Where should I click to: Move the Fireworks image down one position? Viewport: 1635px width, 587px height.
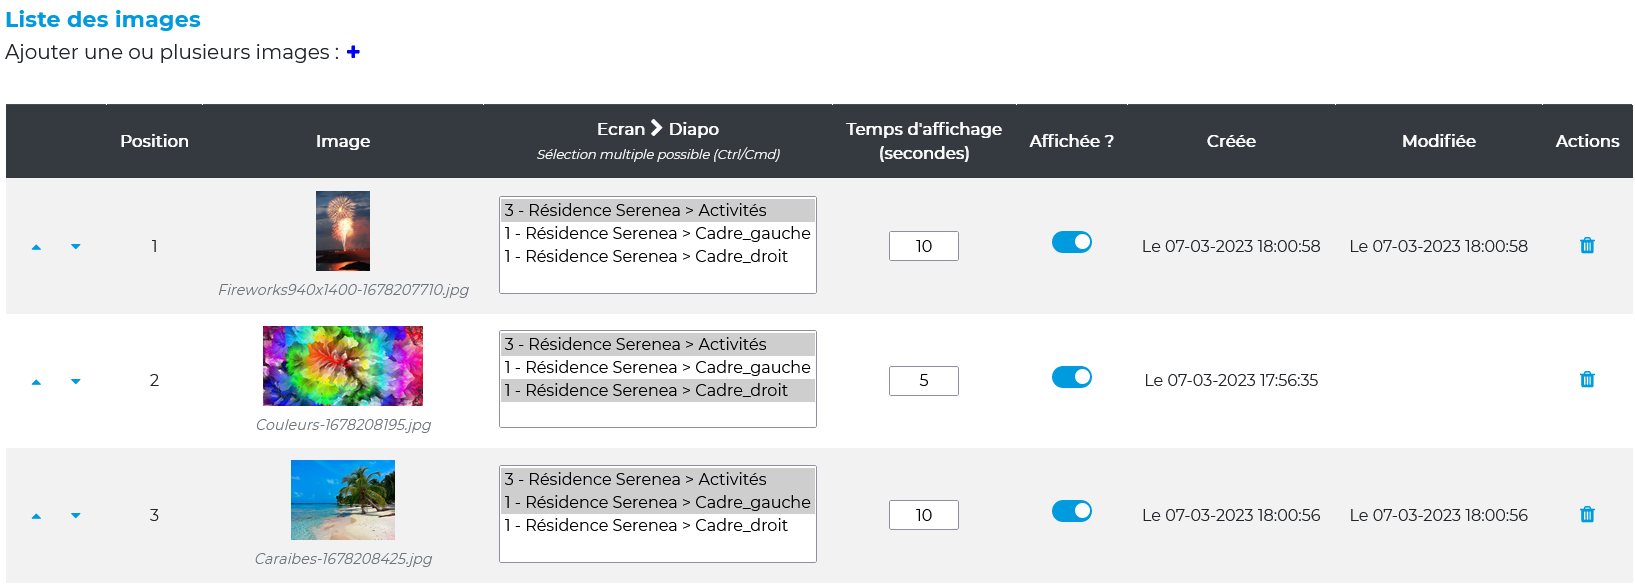(76, 246)
